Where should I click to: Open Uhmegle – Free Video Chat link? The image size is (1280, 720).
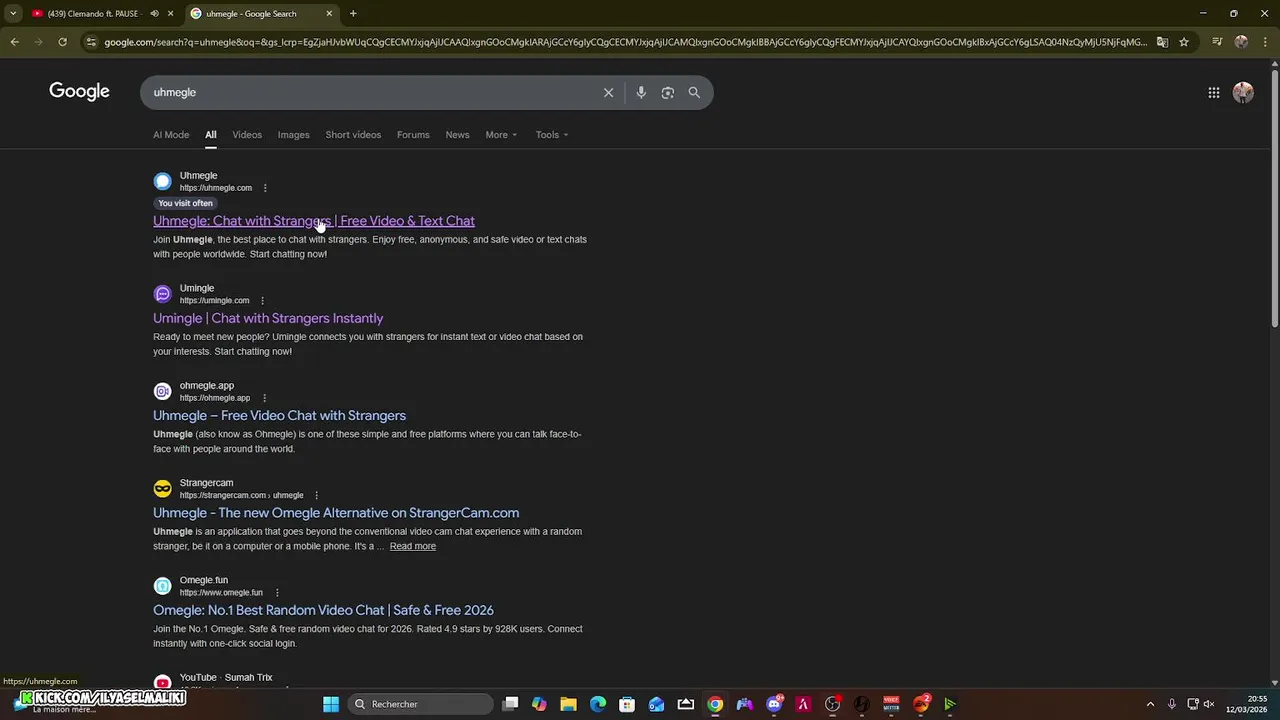coord(279,415)
